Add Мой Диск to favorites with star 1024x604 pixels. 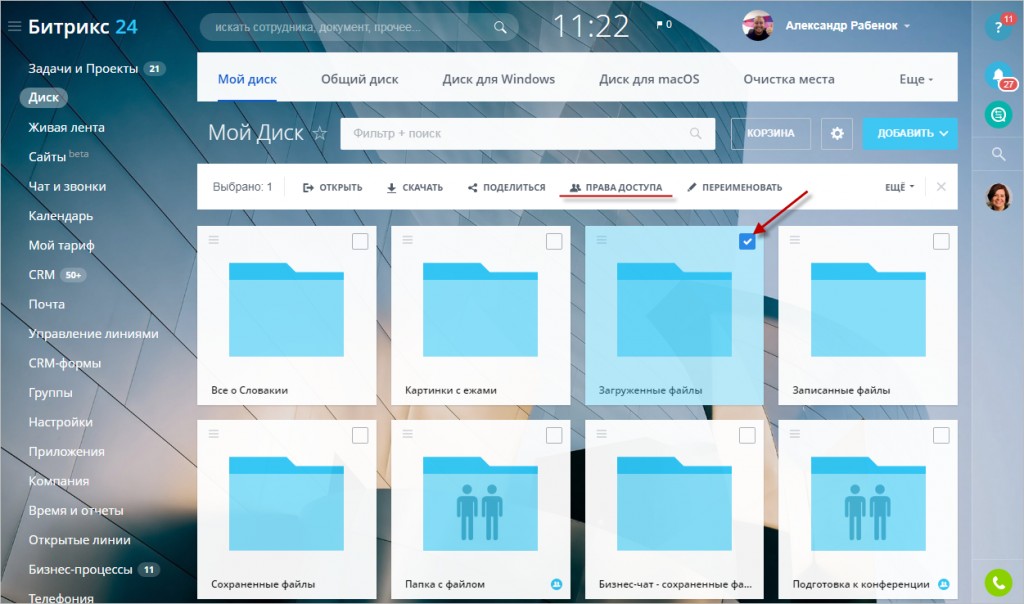(319, 133)
